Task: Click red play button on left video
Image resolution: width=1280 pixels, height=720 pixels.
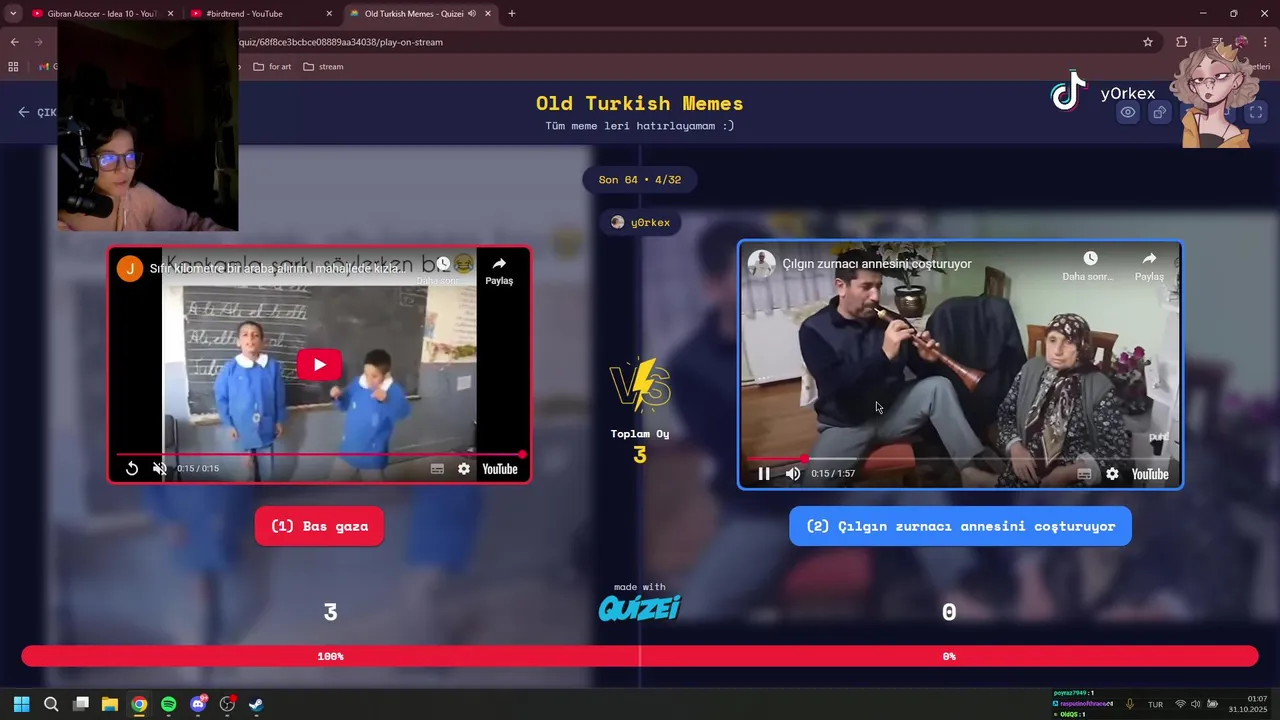Action: point(319,365)
